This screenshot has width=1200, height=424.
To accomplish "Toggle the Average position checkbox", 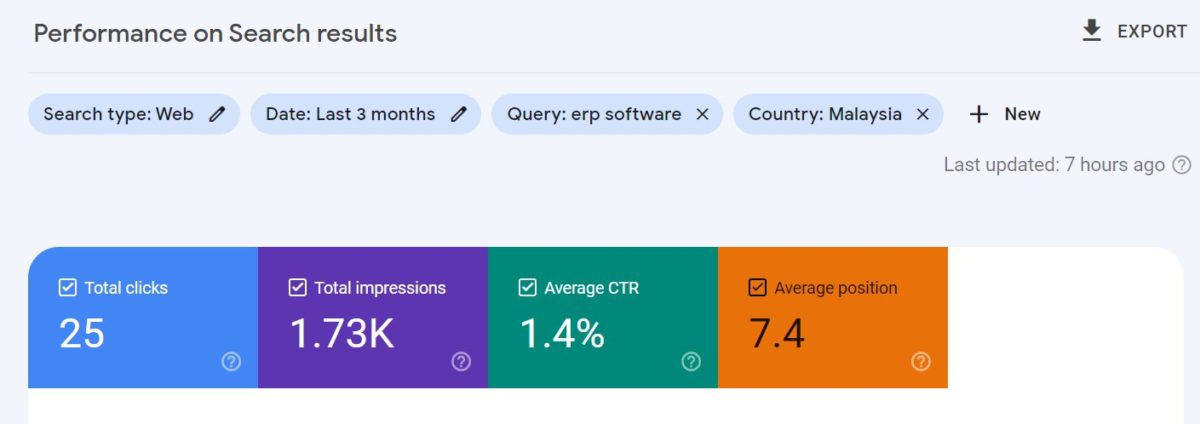I will coord(758,288).
